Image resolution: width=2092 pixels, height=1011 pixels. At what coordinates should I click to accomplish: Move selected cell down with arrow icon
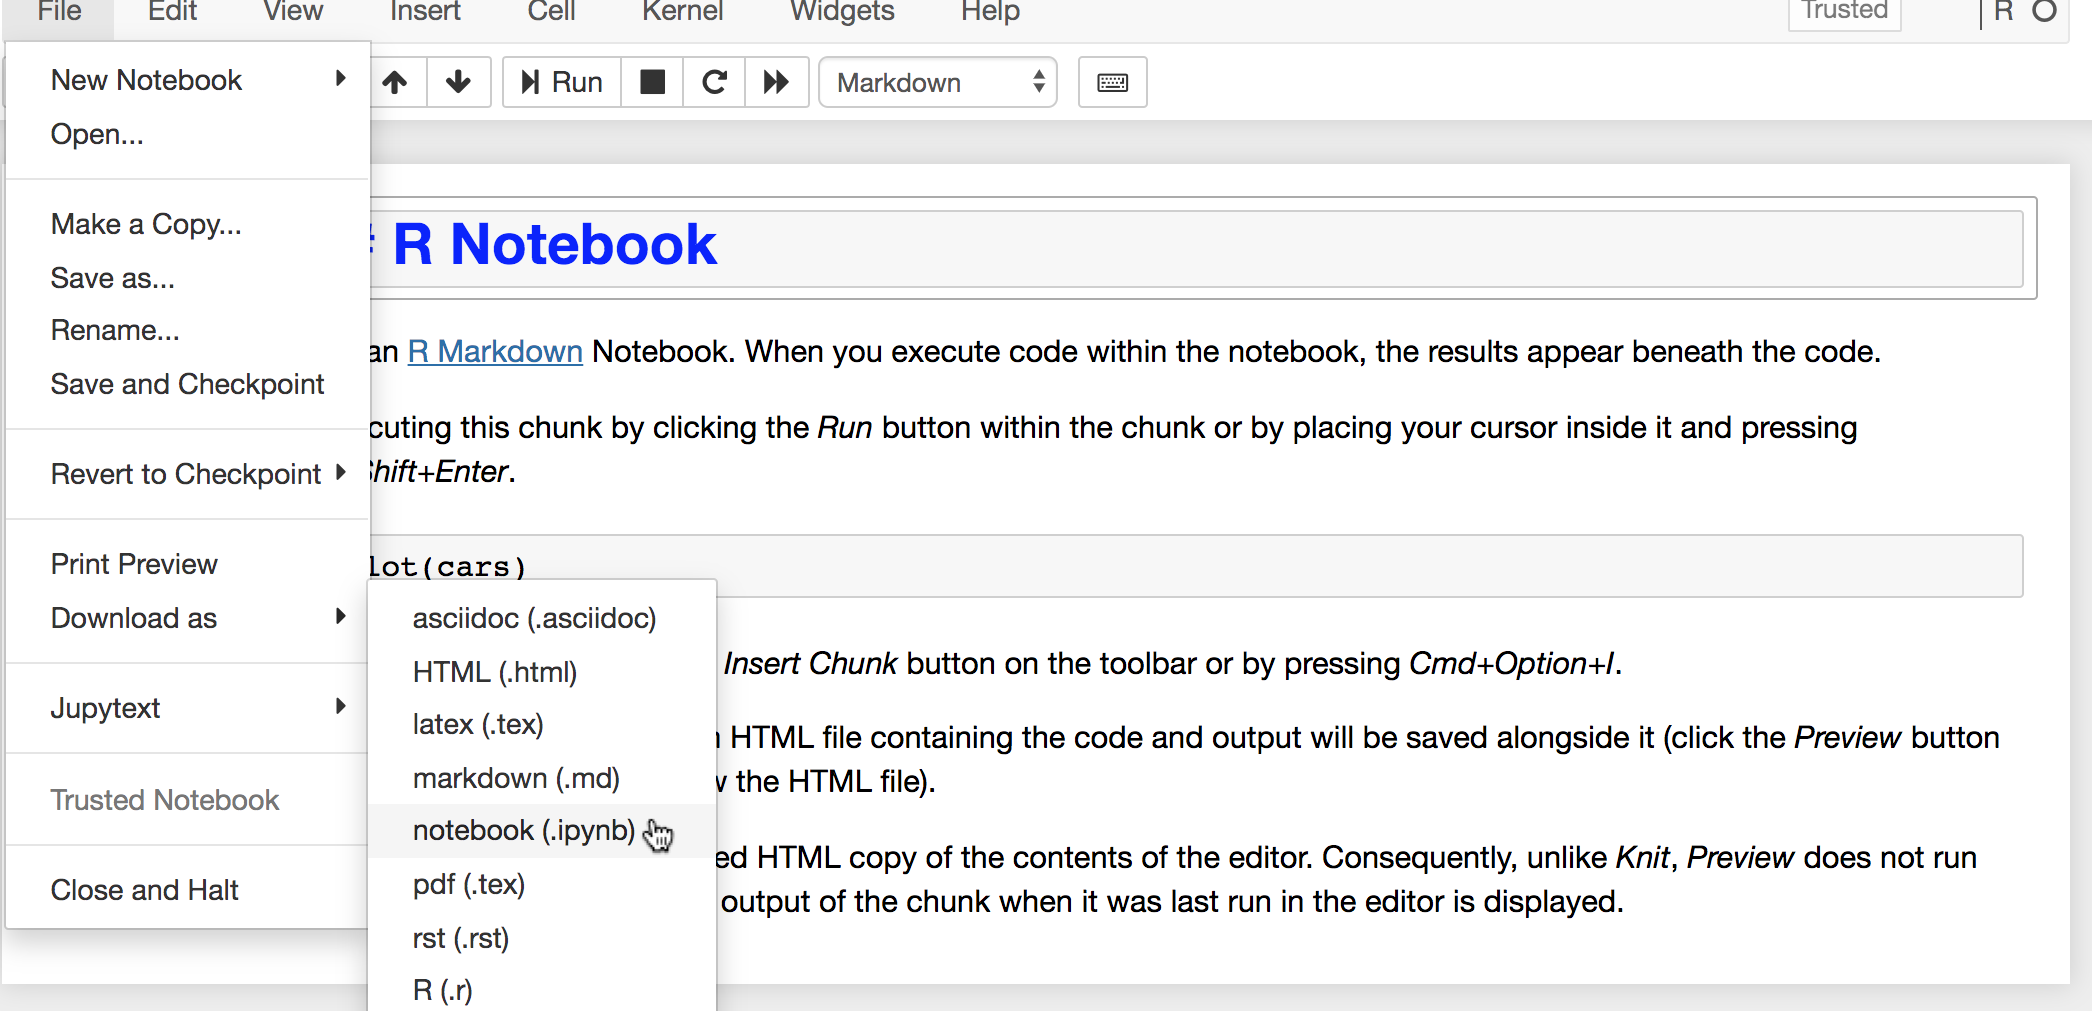point(458,82)
